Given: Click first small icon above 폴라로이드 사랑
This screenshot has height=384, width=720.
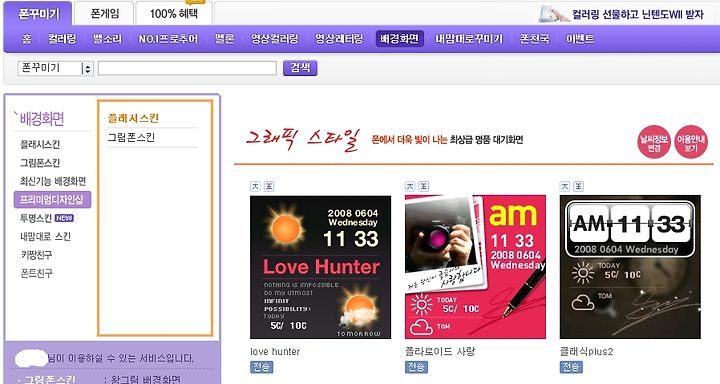Looking at the screenshot, I should [410, 186].
